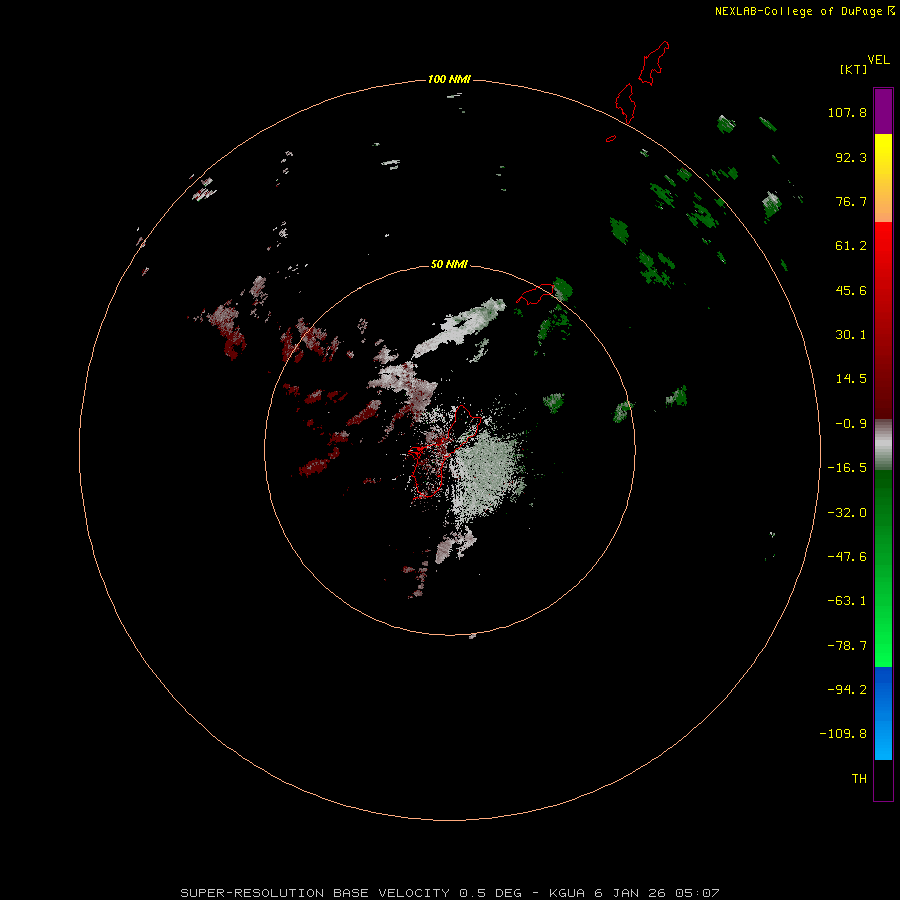Click the TH legend label
The height and width of the screenshot is (900, 900).
tap(859, 779)
